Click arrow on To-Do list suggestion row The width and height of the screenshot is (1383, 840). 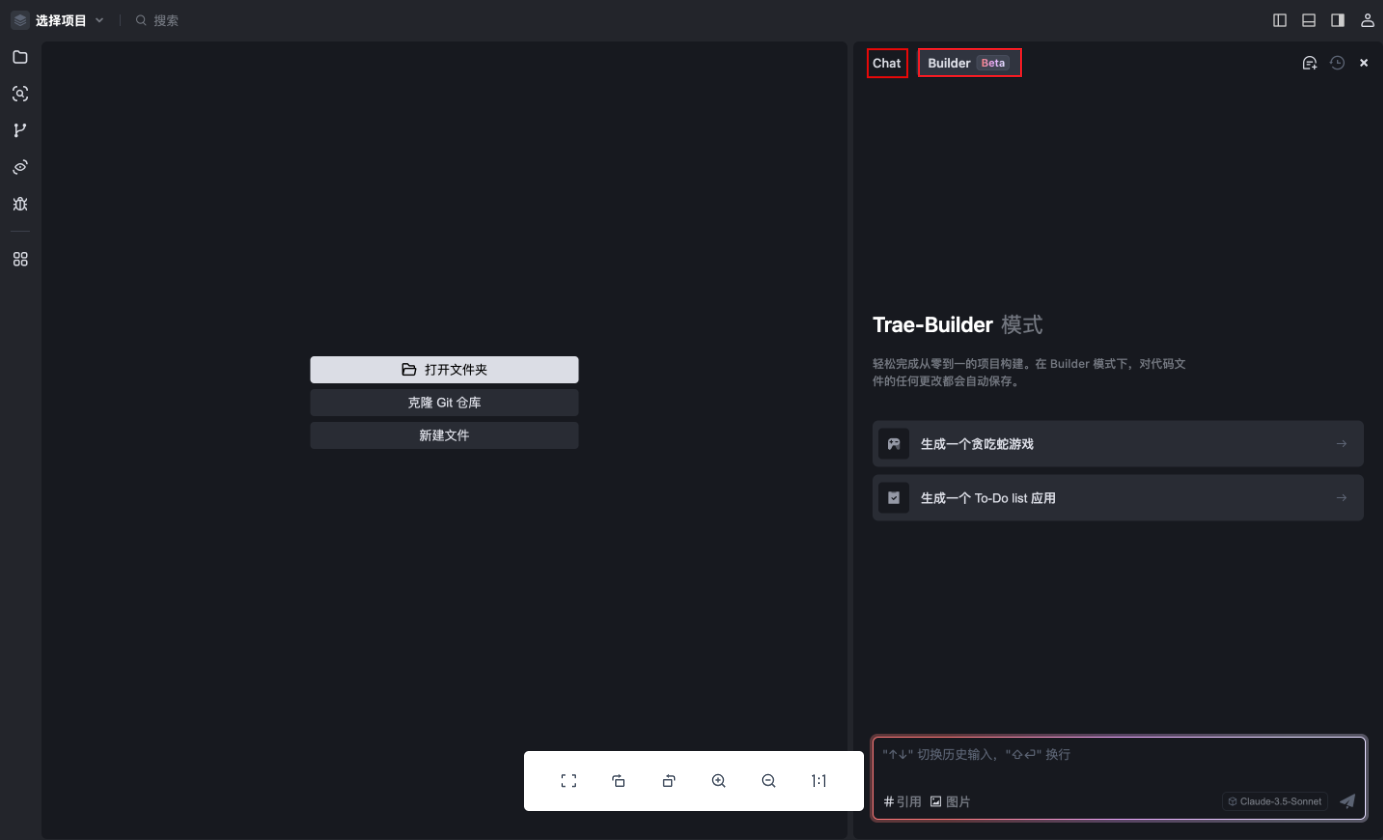[x=1342, y=498]
